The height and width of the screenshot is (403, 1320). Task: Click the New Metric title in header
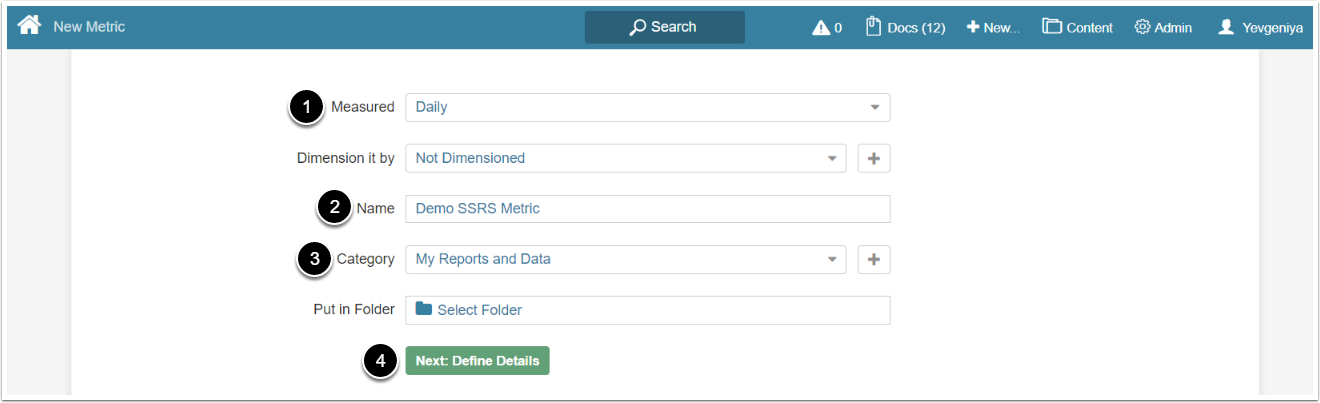point(89,27)
